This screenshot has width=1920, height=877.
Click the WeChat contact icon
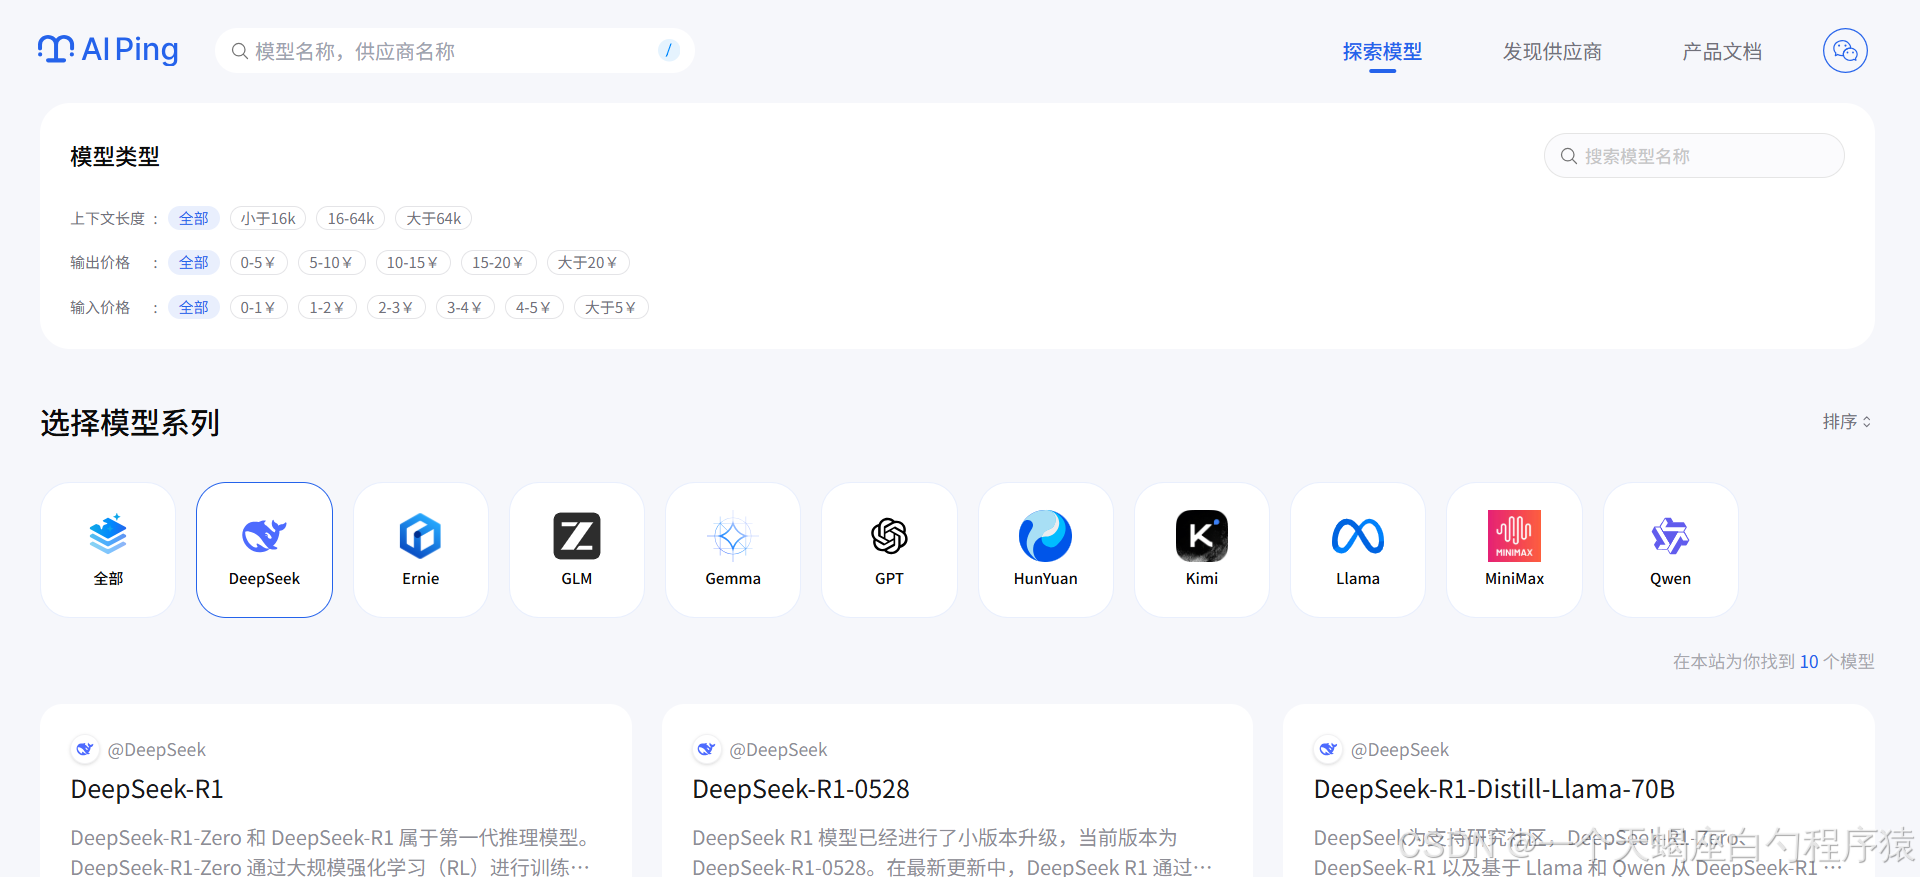click(x=1845, y=51)
